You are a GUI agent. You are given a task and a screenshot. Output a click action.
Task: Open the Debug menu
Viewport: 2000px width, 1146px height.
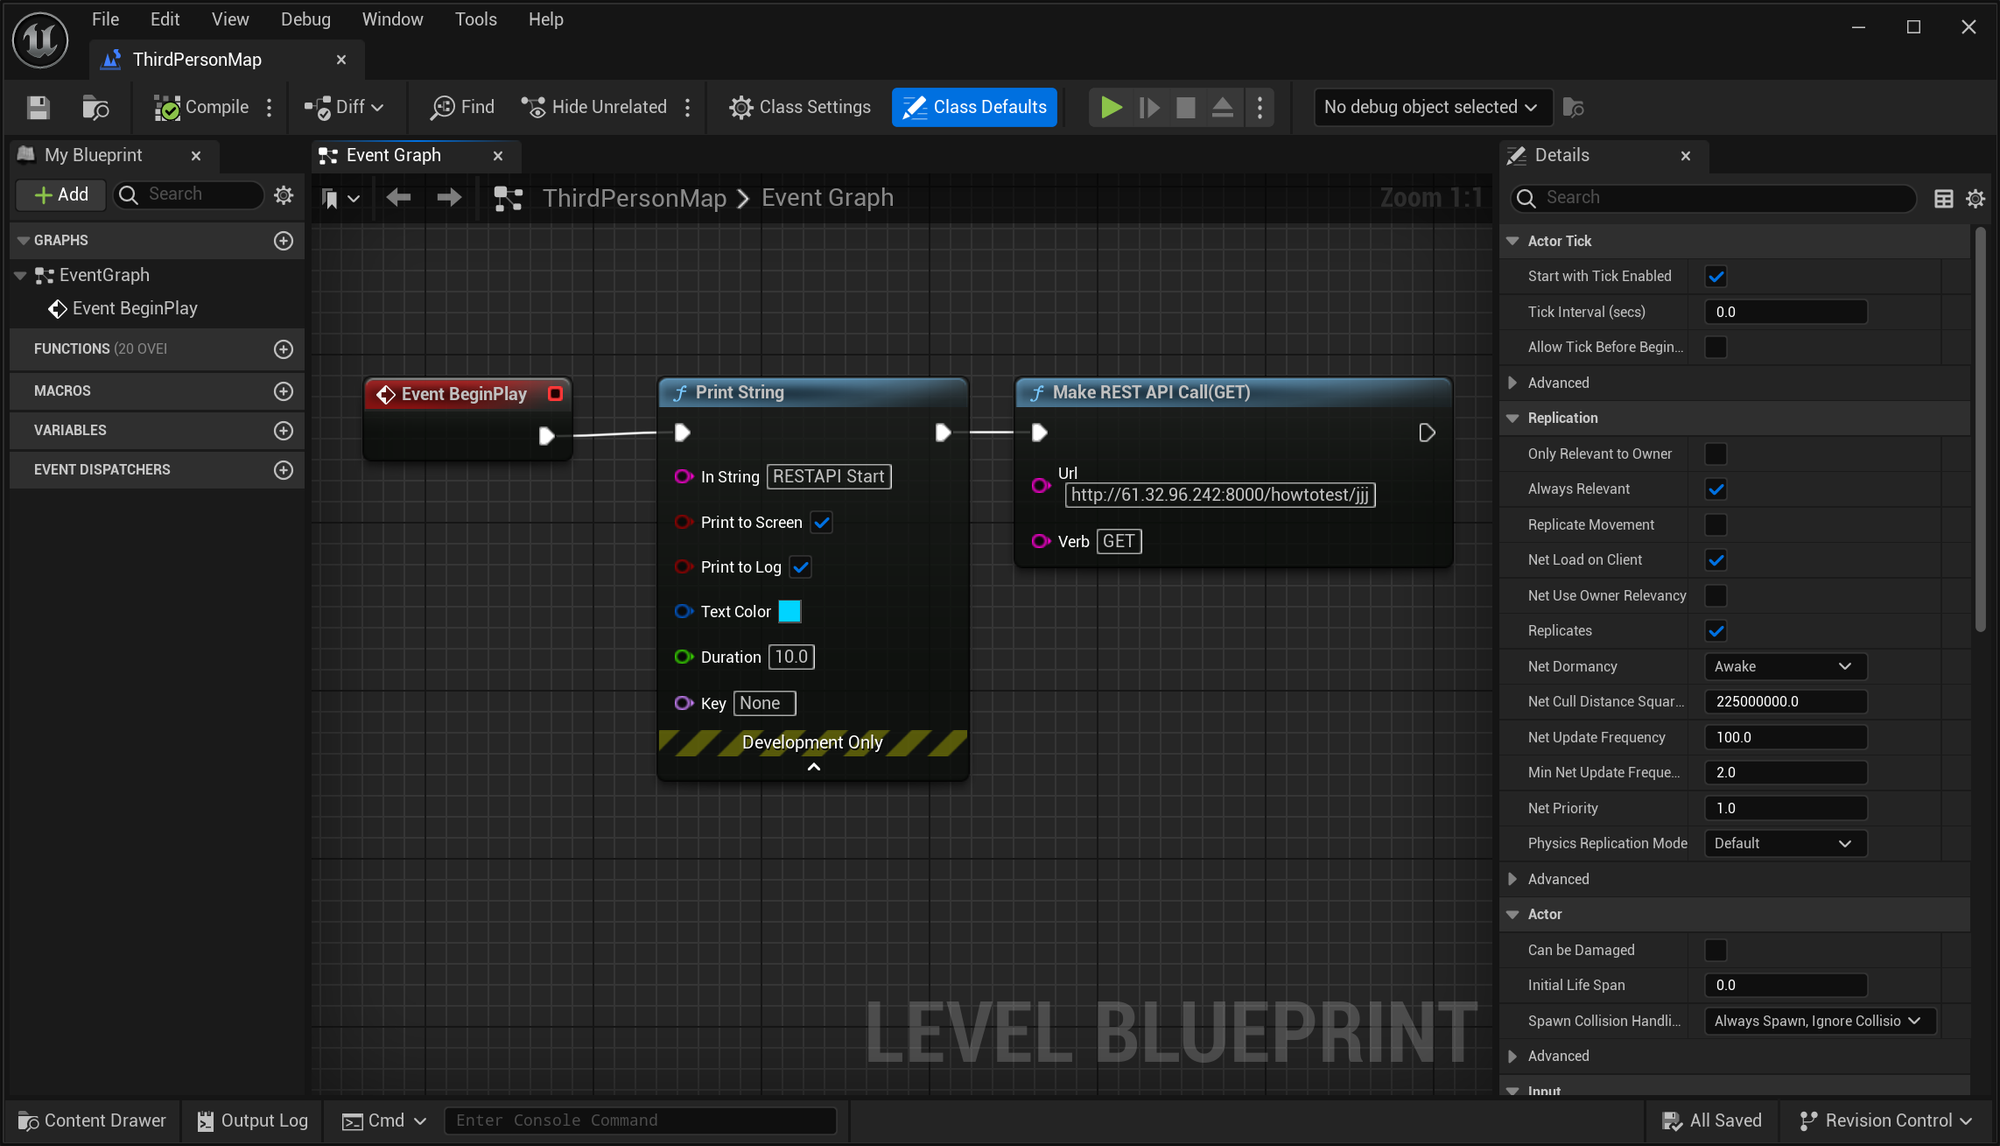coord(305,19)
